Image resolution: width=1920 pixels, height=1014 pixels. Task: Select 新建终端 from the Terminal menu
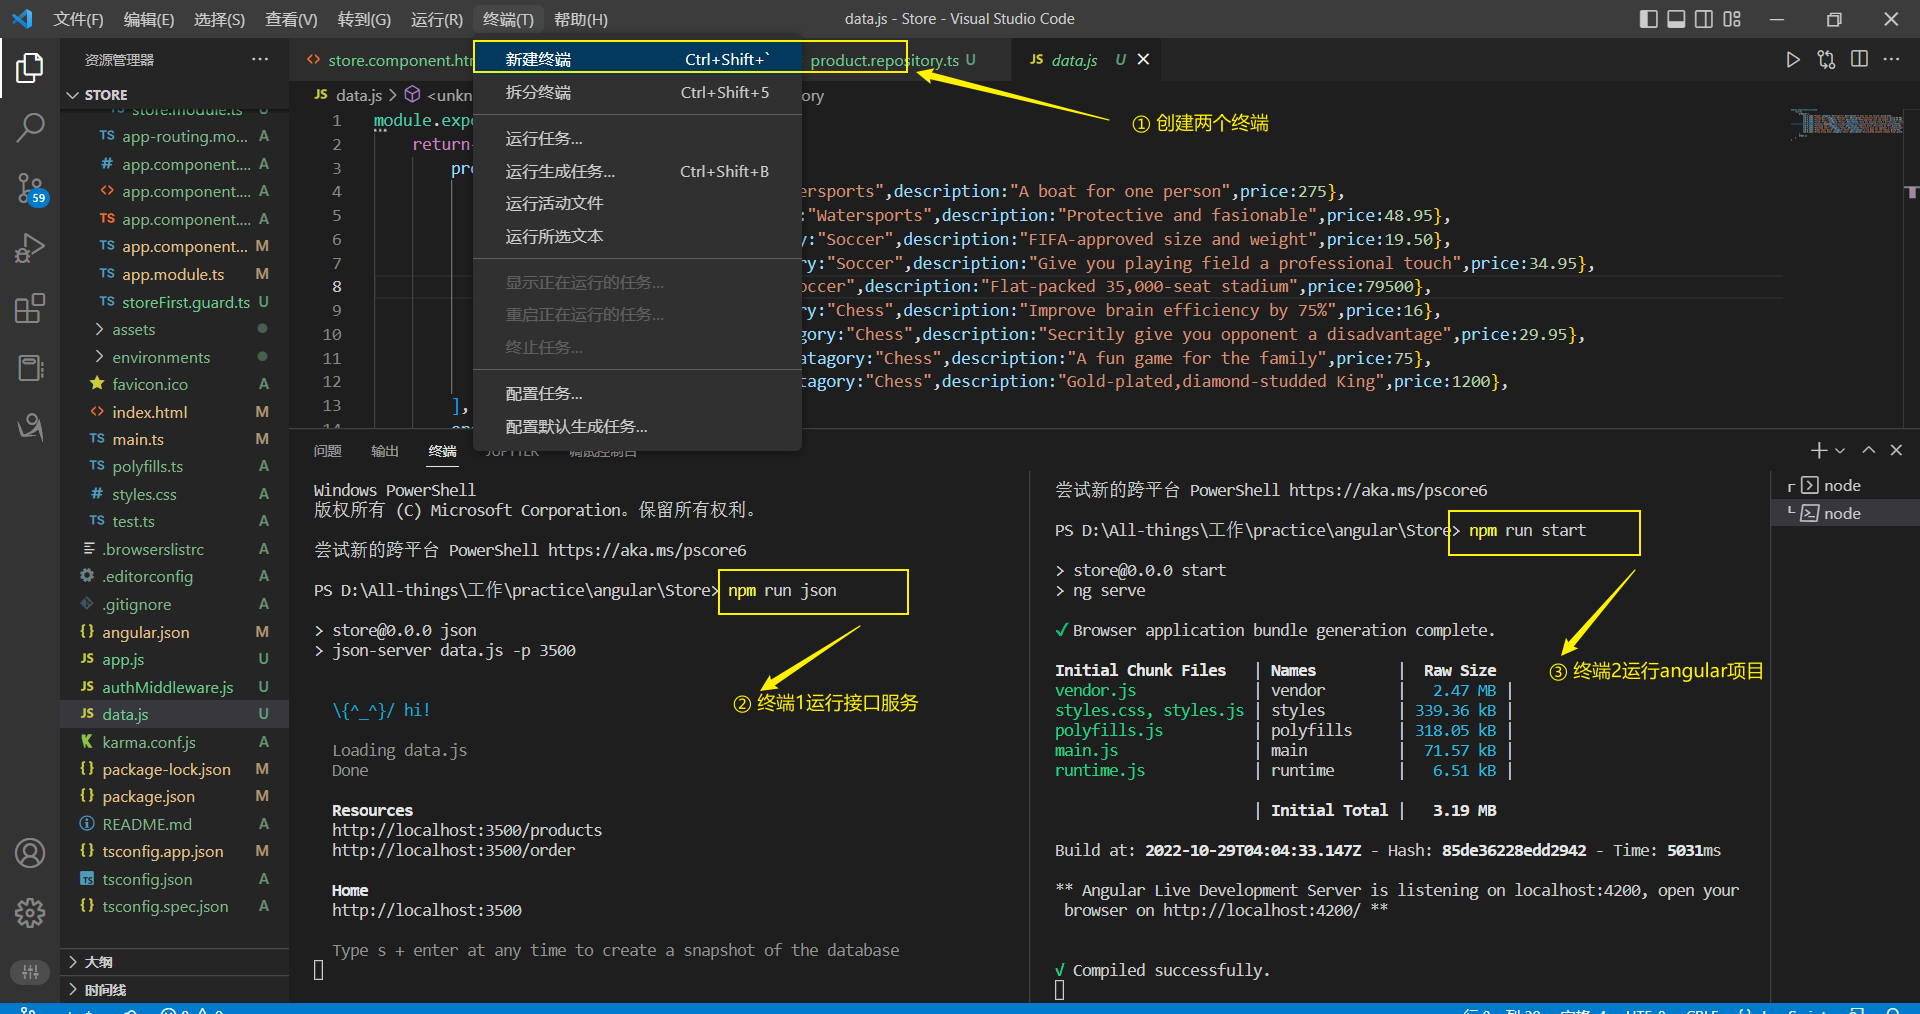click(x=538, y=60)
